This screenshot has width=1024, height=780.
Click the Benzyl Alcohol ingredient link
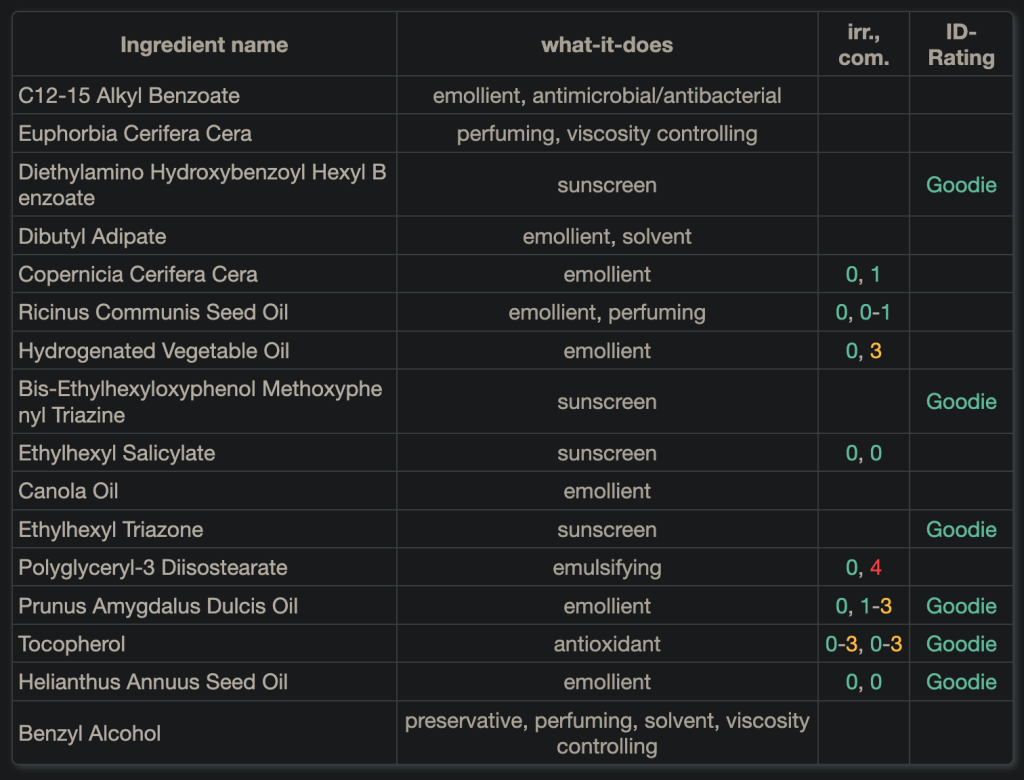click(x=90, y=734)
